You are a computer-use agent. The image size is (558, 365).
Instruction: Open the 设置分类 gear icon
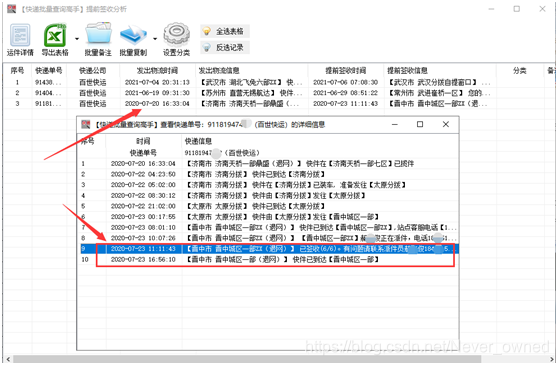point(177,39)
